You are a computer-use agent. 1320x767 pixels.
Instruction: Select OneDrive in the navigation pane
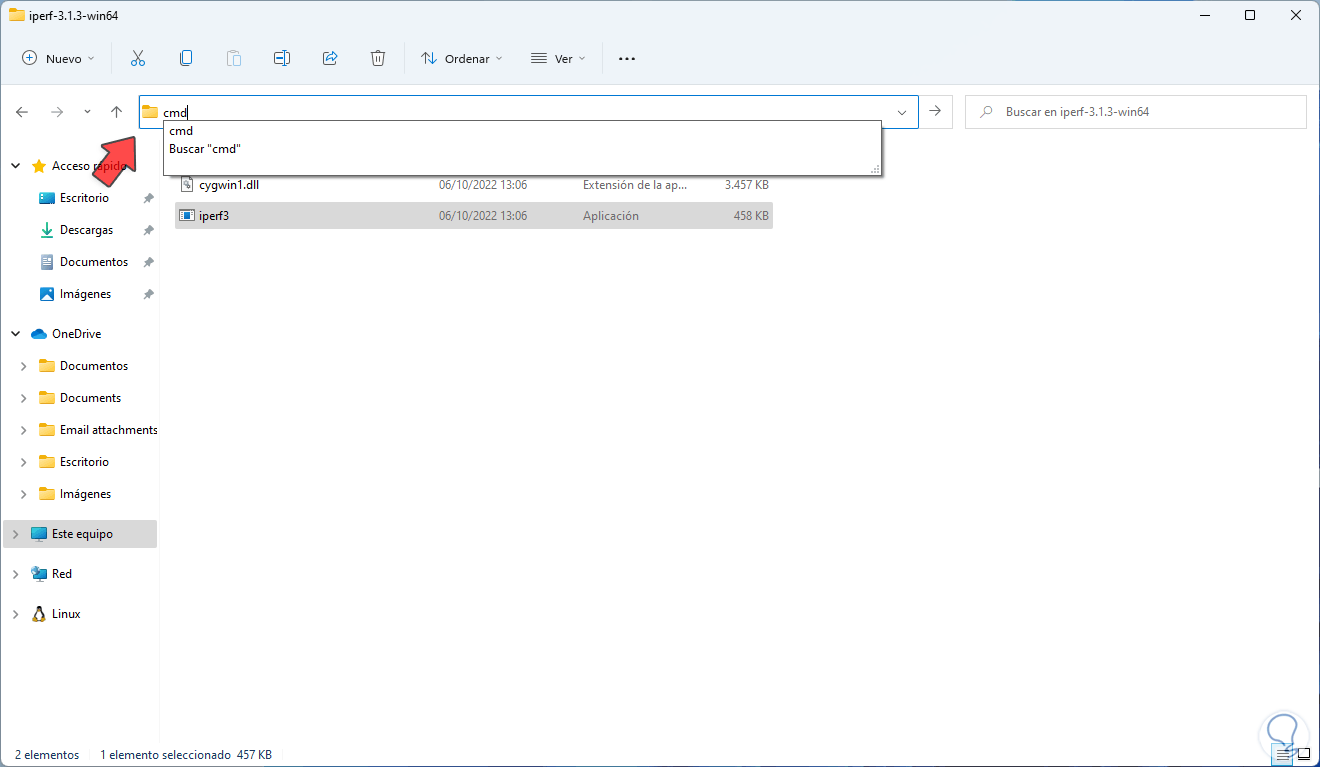coord(76,334)
